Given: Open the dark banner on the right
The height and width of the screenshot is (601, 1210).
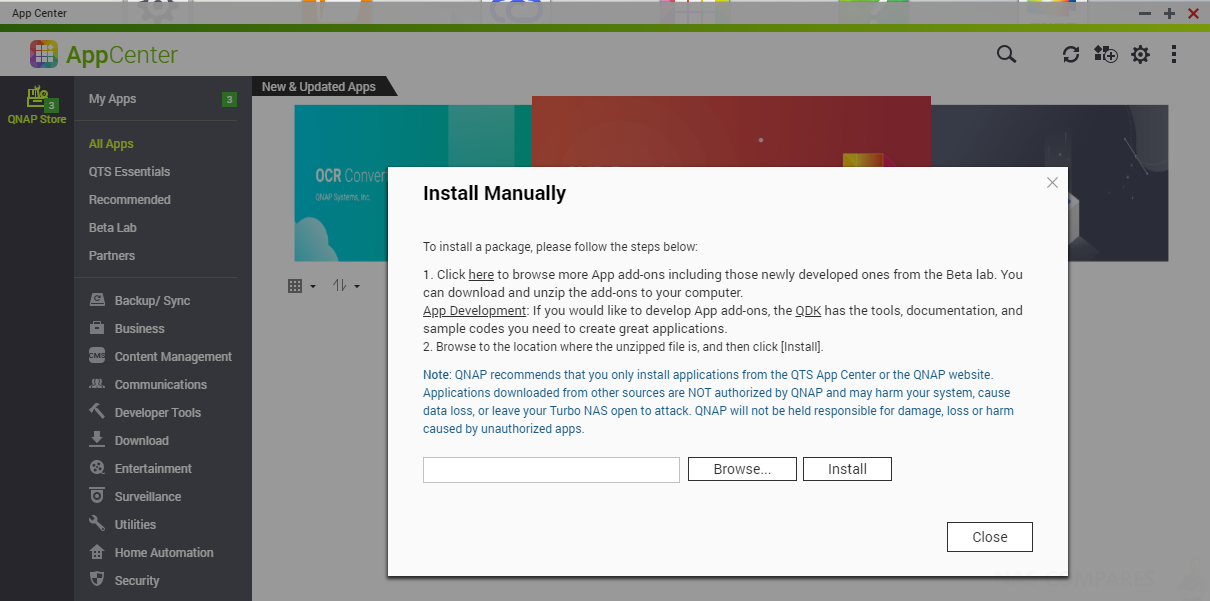Looking at the screenshot, I should click(x=1049, y=183).
